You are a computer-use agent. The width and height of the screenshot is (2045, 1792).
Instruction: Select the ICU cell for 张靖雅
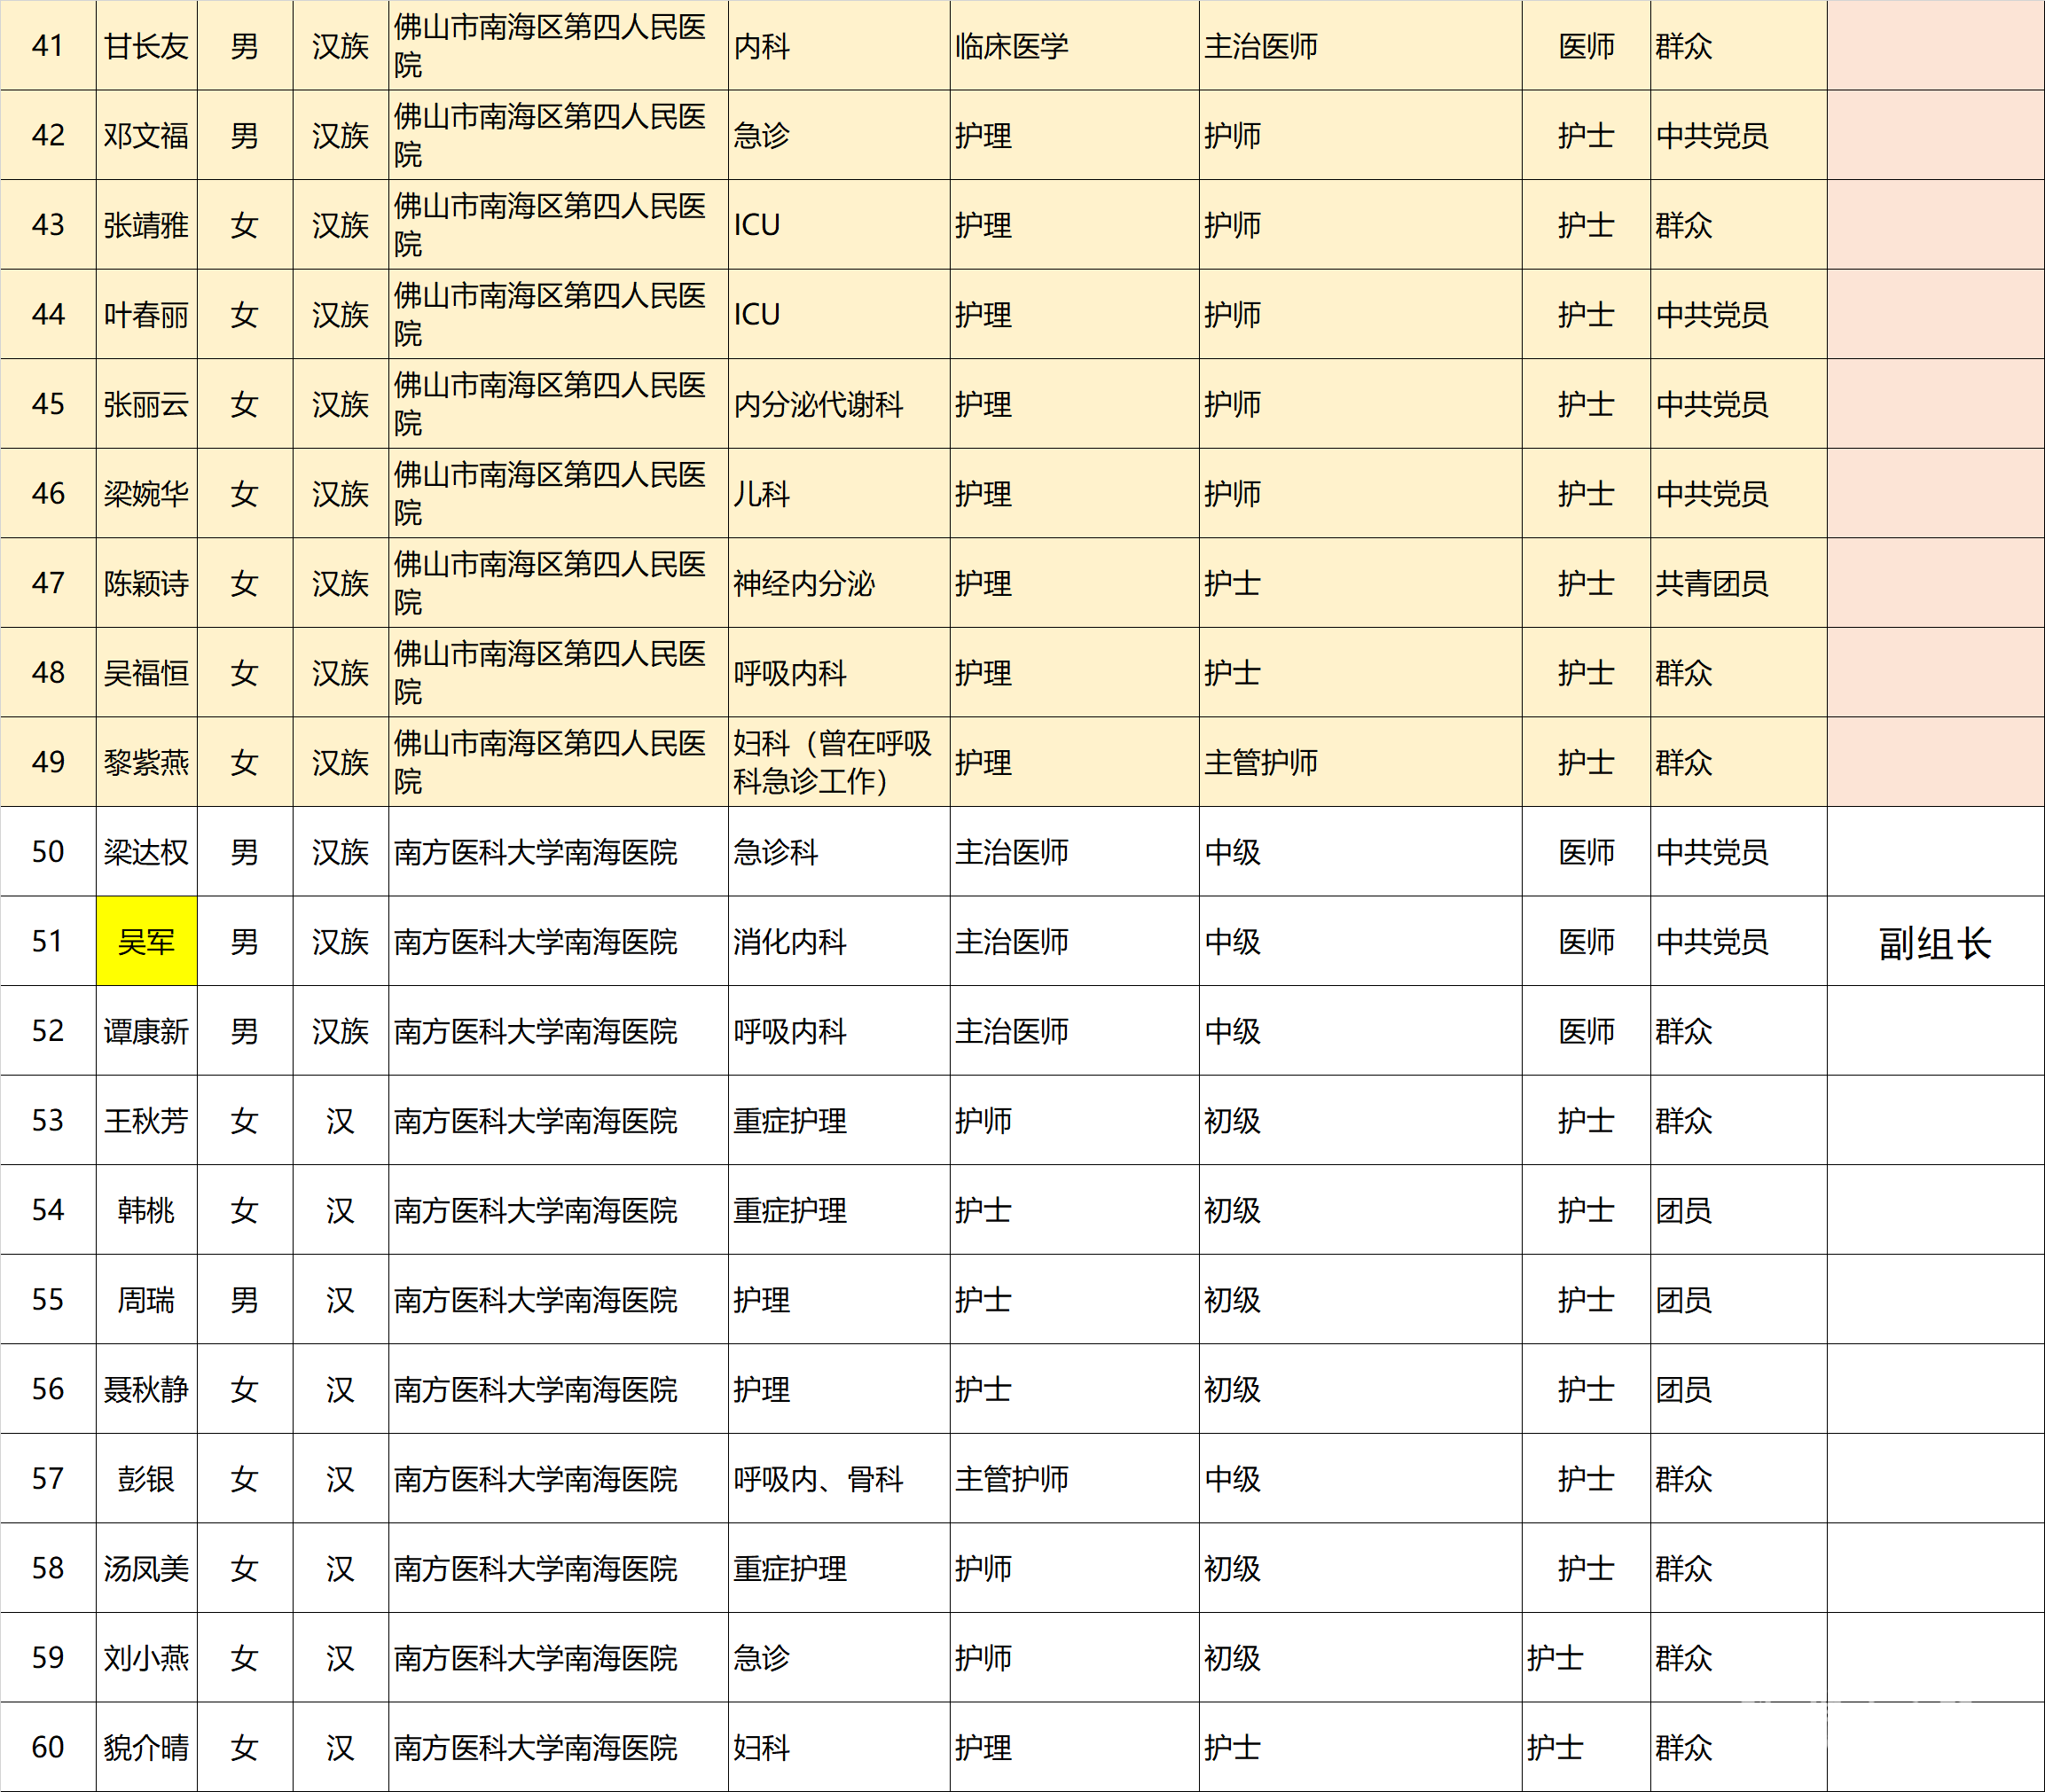pos(839,225)
